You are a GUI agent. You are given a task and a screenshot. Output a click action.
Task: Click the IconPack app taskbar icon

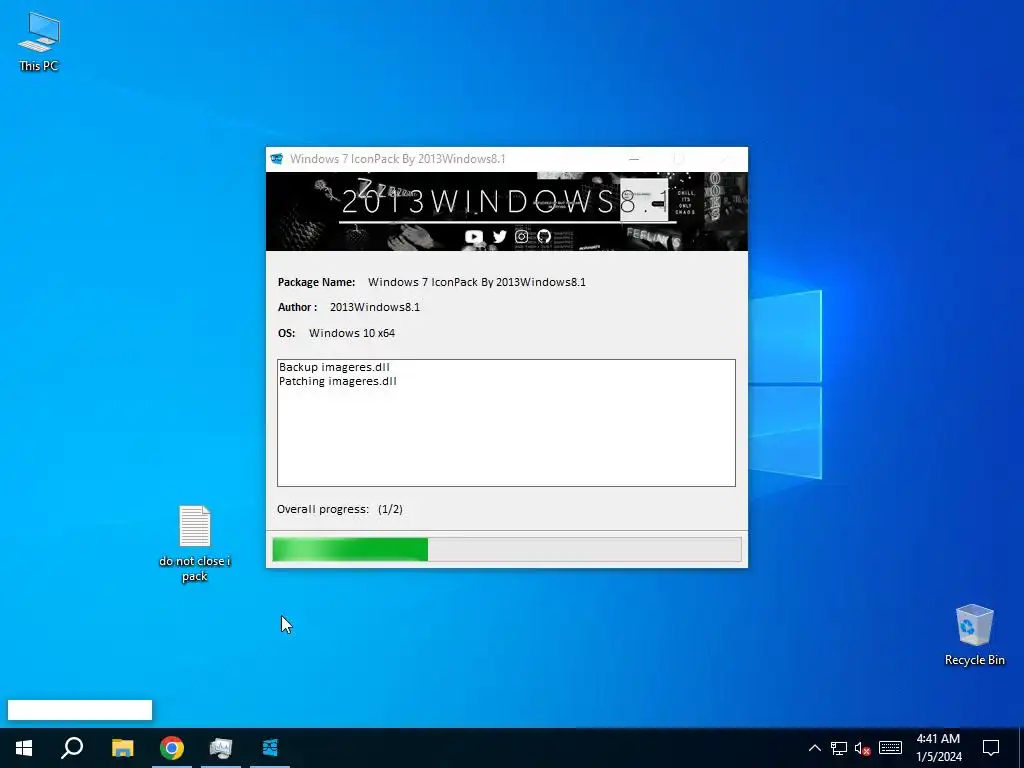pos(270,748)
